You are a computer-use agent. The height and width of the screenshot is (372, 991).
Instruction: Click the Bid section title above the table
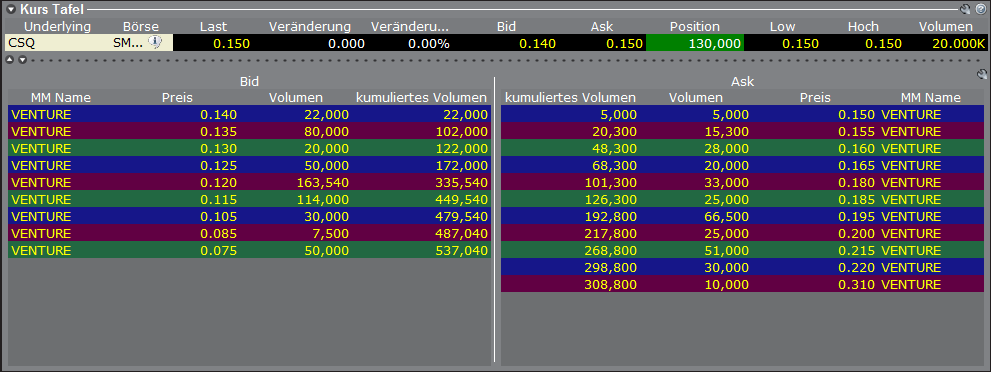point(249,81)
